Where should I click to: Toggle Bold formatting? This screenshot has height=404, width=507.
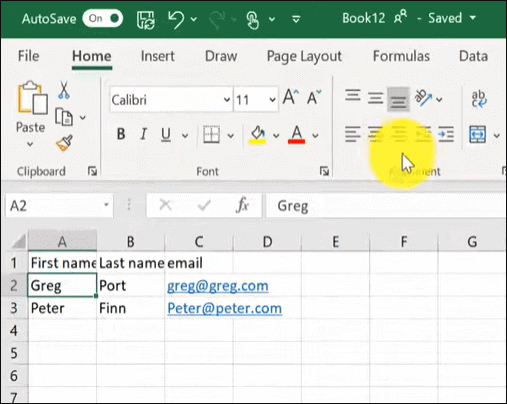tap(121, 134)
